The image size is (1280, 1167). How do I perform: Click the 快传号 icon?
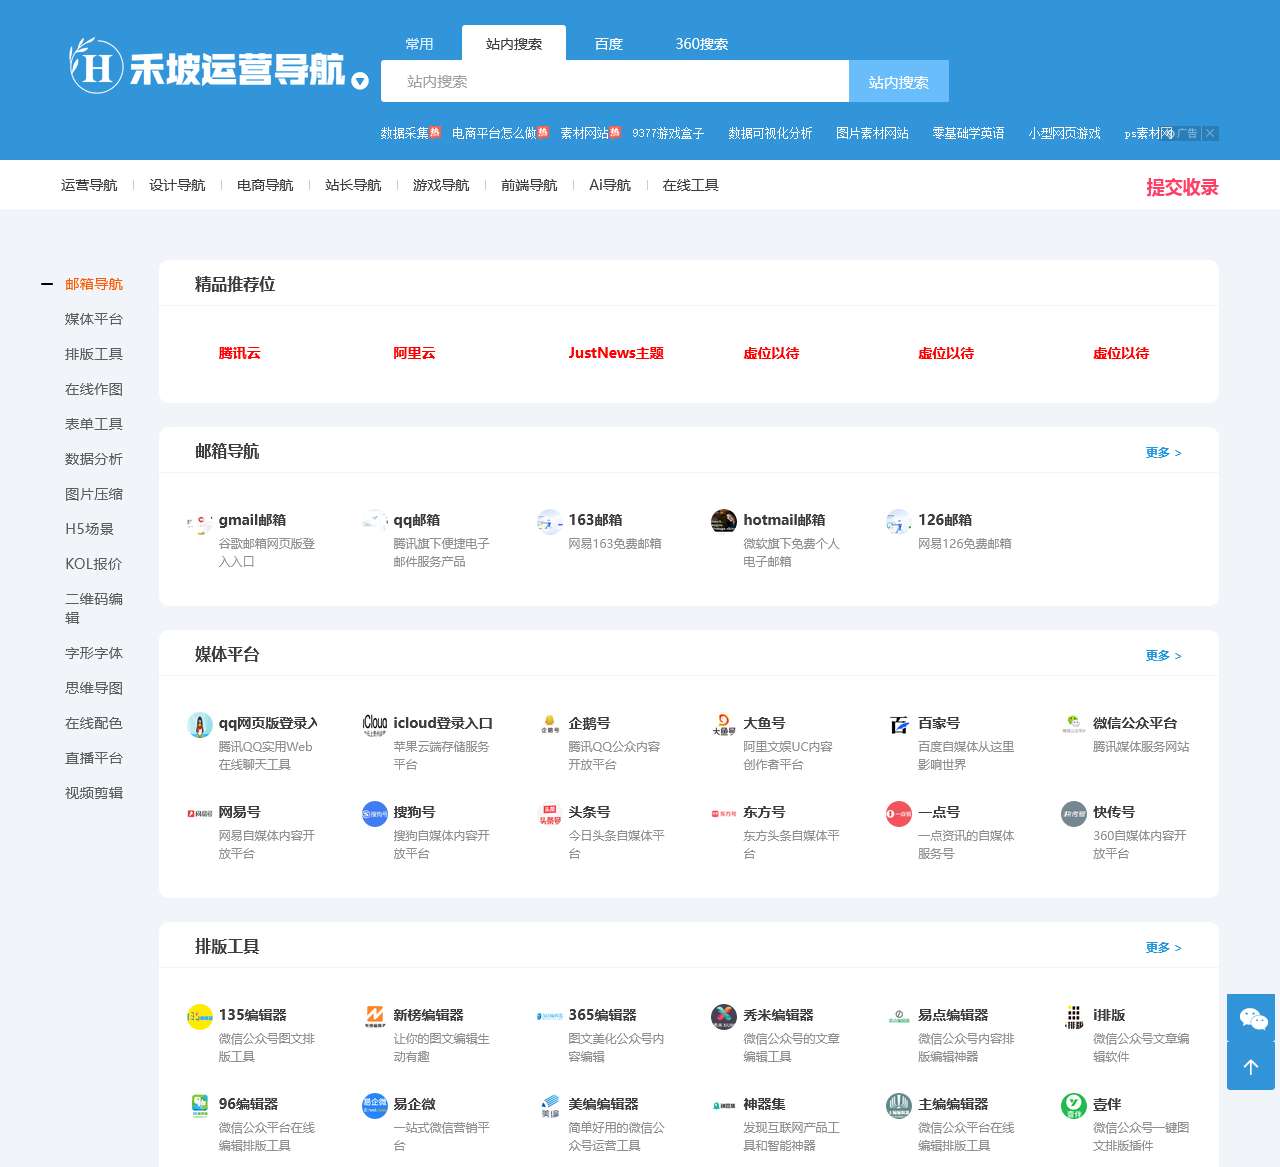point(1074,814)
